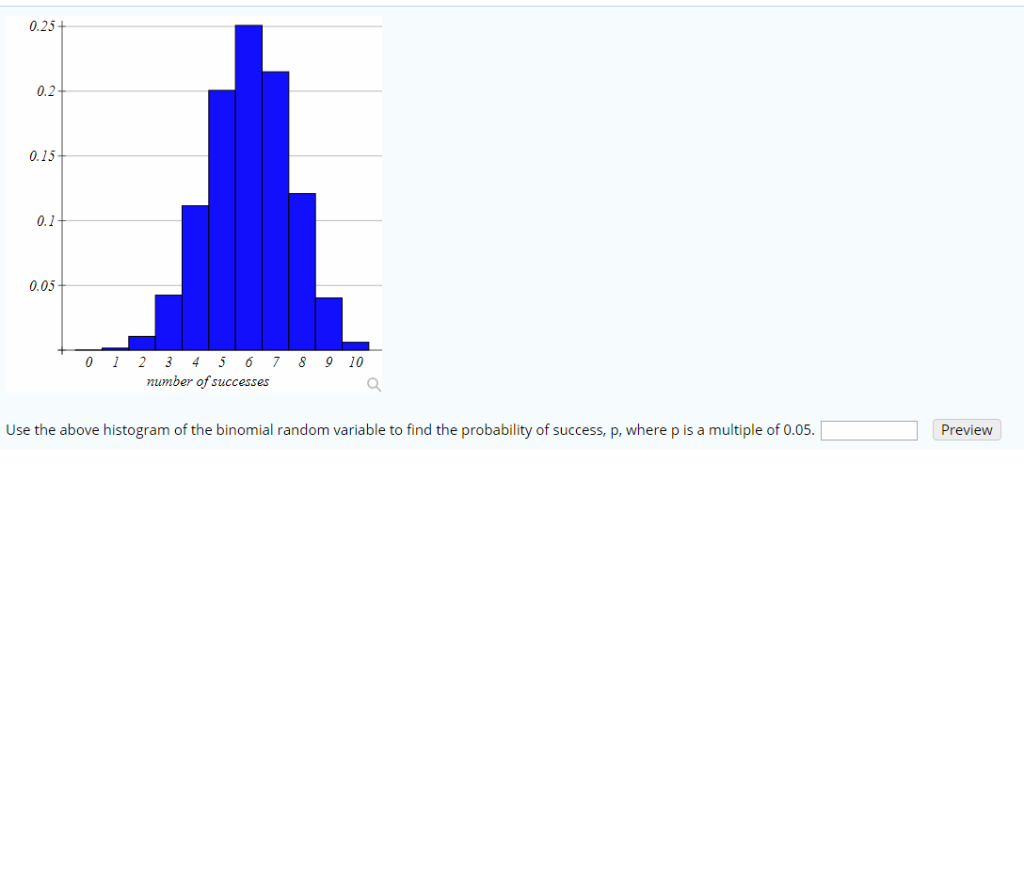The height and width of the screenshot is (881, 1024).
Task: Click the histogram bar at 9 successes
Action: pyautogui.click(x=328, y=325)
